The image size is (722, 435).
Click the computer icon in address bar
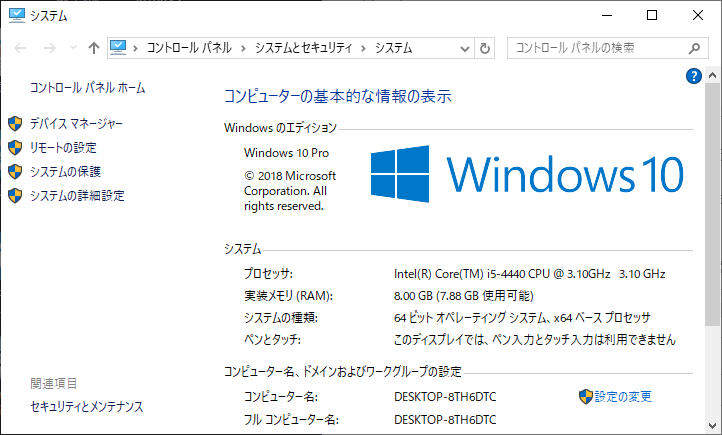coord(118,47)
